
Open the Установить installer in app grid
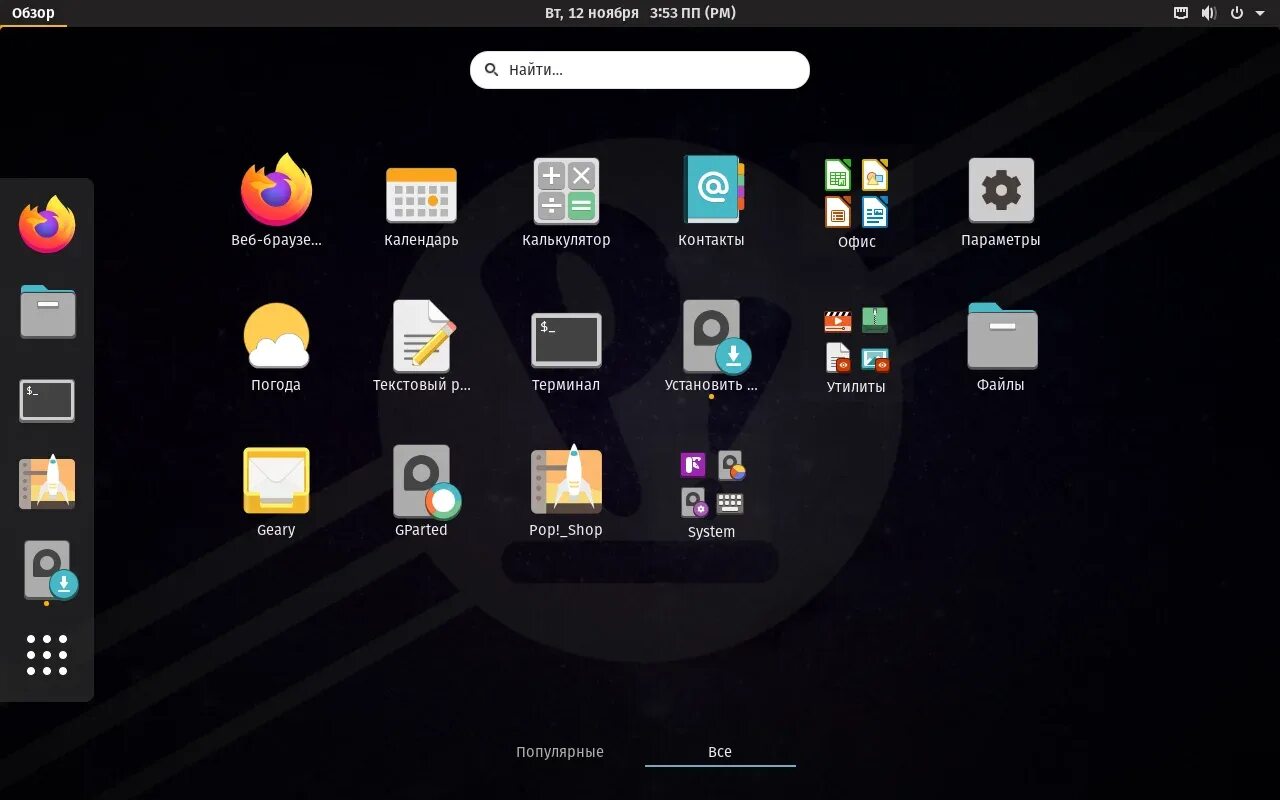(711, 345)
